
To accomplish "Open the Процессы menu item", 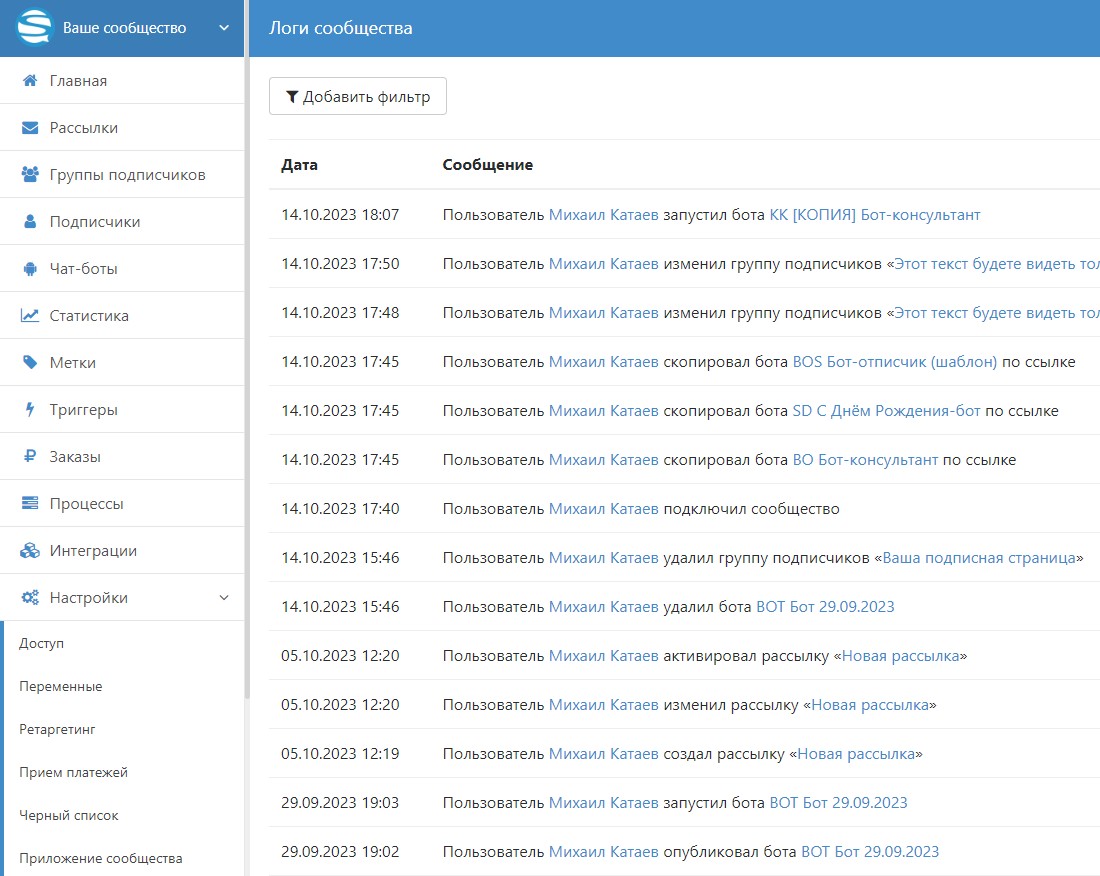I will [86, 504].
